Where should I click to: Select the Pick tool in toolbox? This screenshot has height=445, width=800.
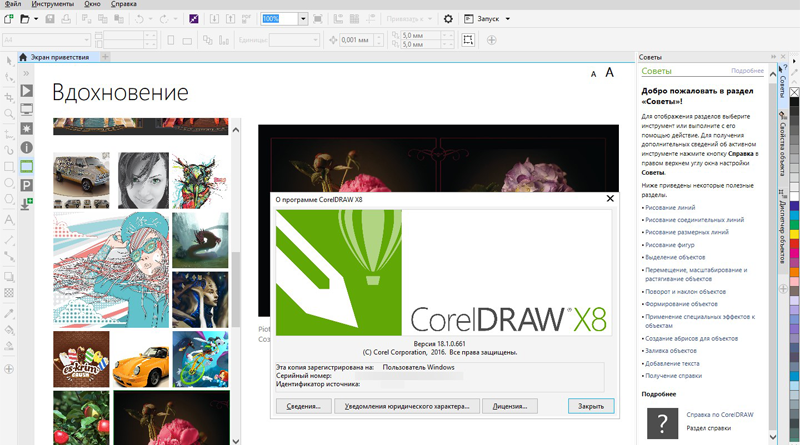[x=9, y=61]
